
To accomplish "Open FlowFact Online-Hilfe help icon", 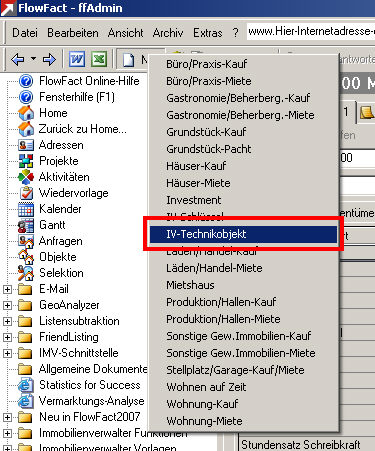I will click(26, 81).
